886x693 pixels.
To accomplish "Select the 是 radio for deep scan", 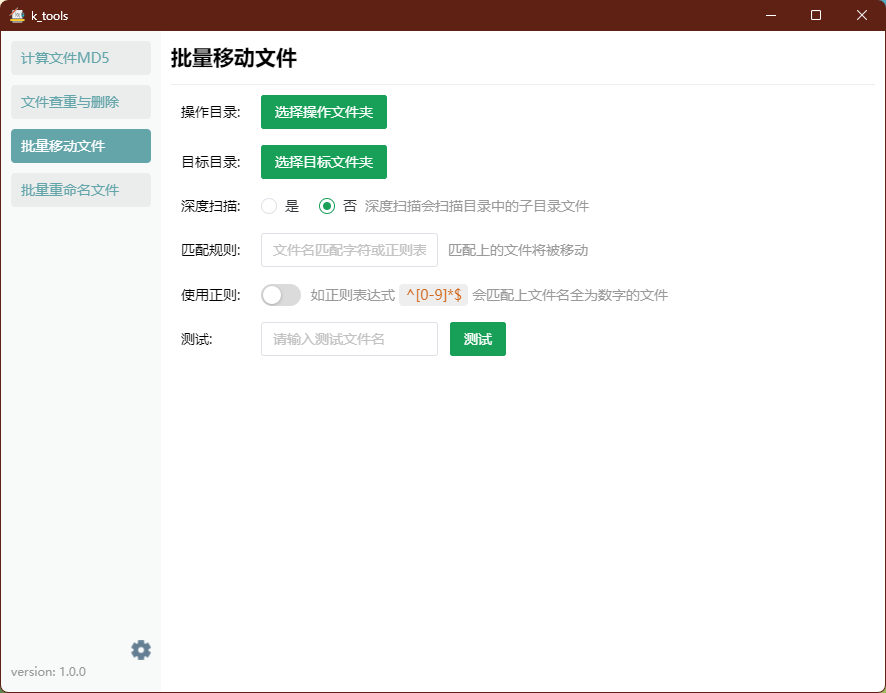I will tap(268, 206).
